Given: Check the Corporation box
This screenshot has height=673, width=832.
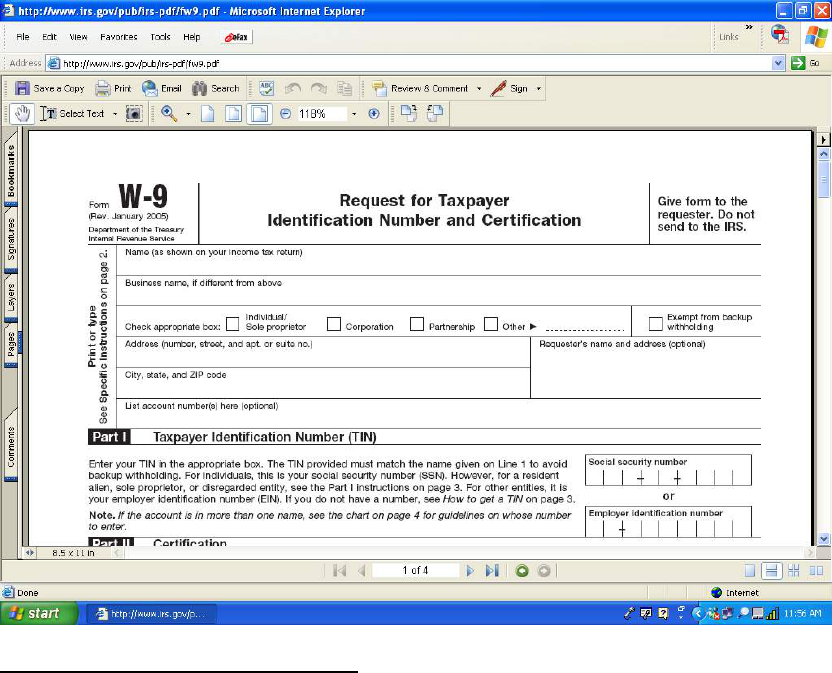Looking at the screenshot, I should [334, 324].
